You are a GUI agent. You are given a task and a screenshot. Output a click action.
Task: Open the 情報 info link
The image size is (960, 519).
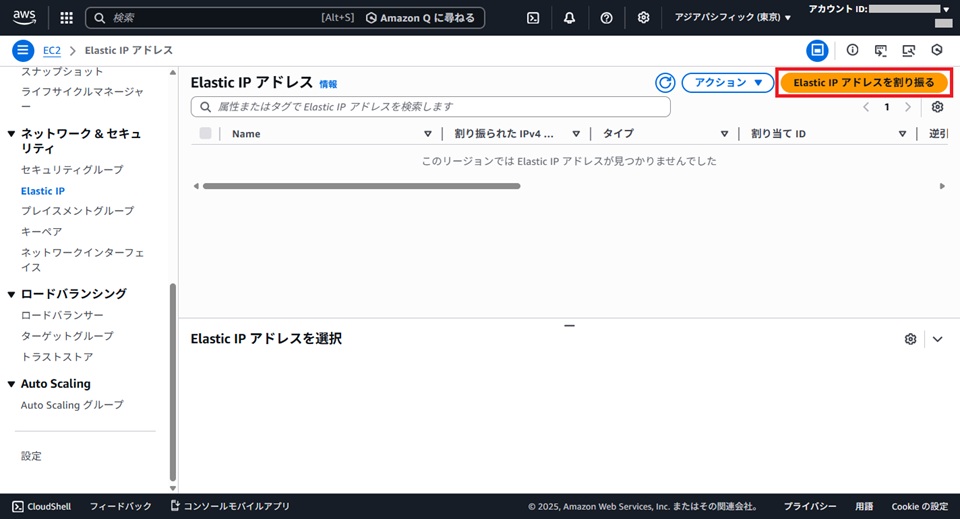328,84
